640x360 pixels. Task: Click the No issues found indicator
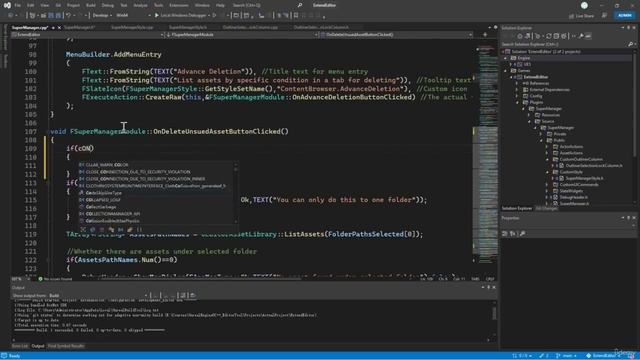tap(55, 279)
